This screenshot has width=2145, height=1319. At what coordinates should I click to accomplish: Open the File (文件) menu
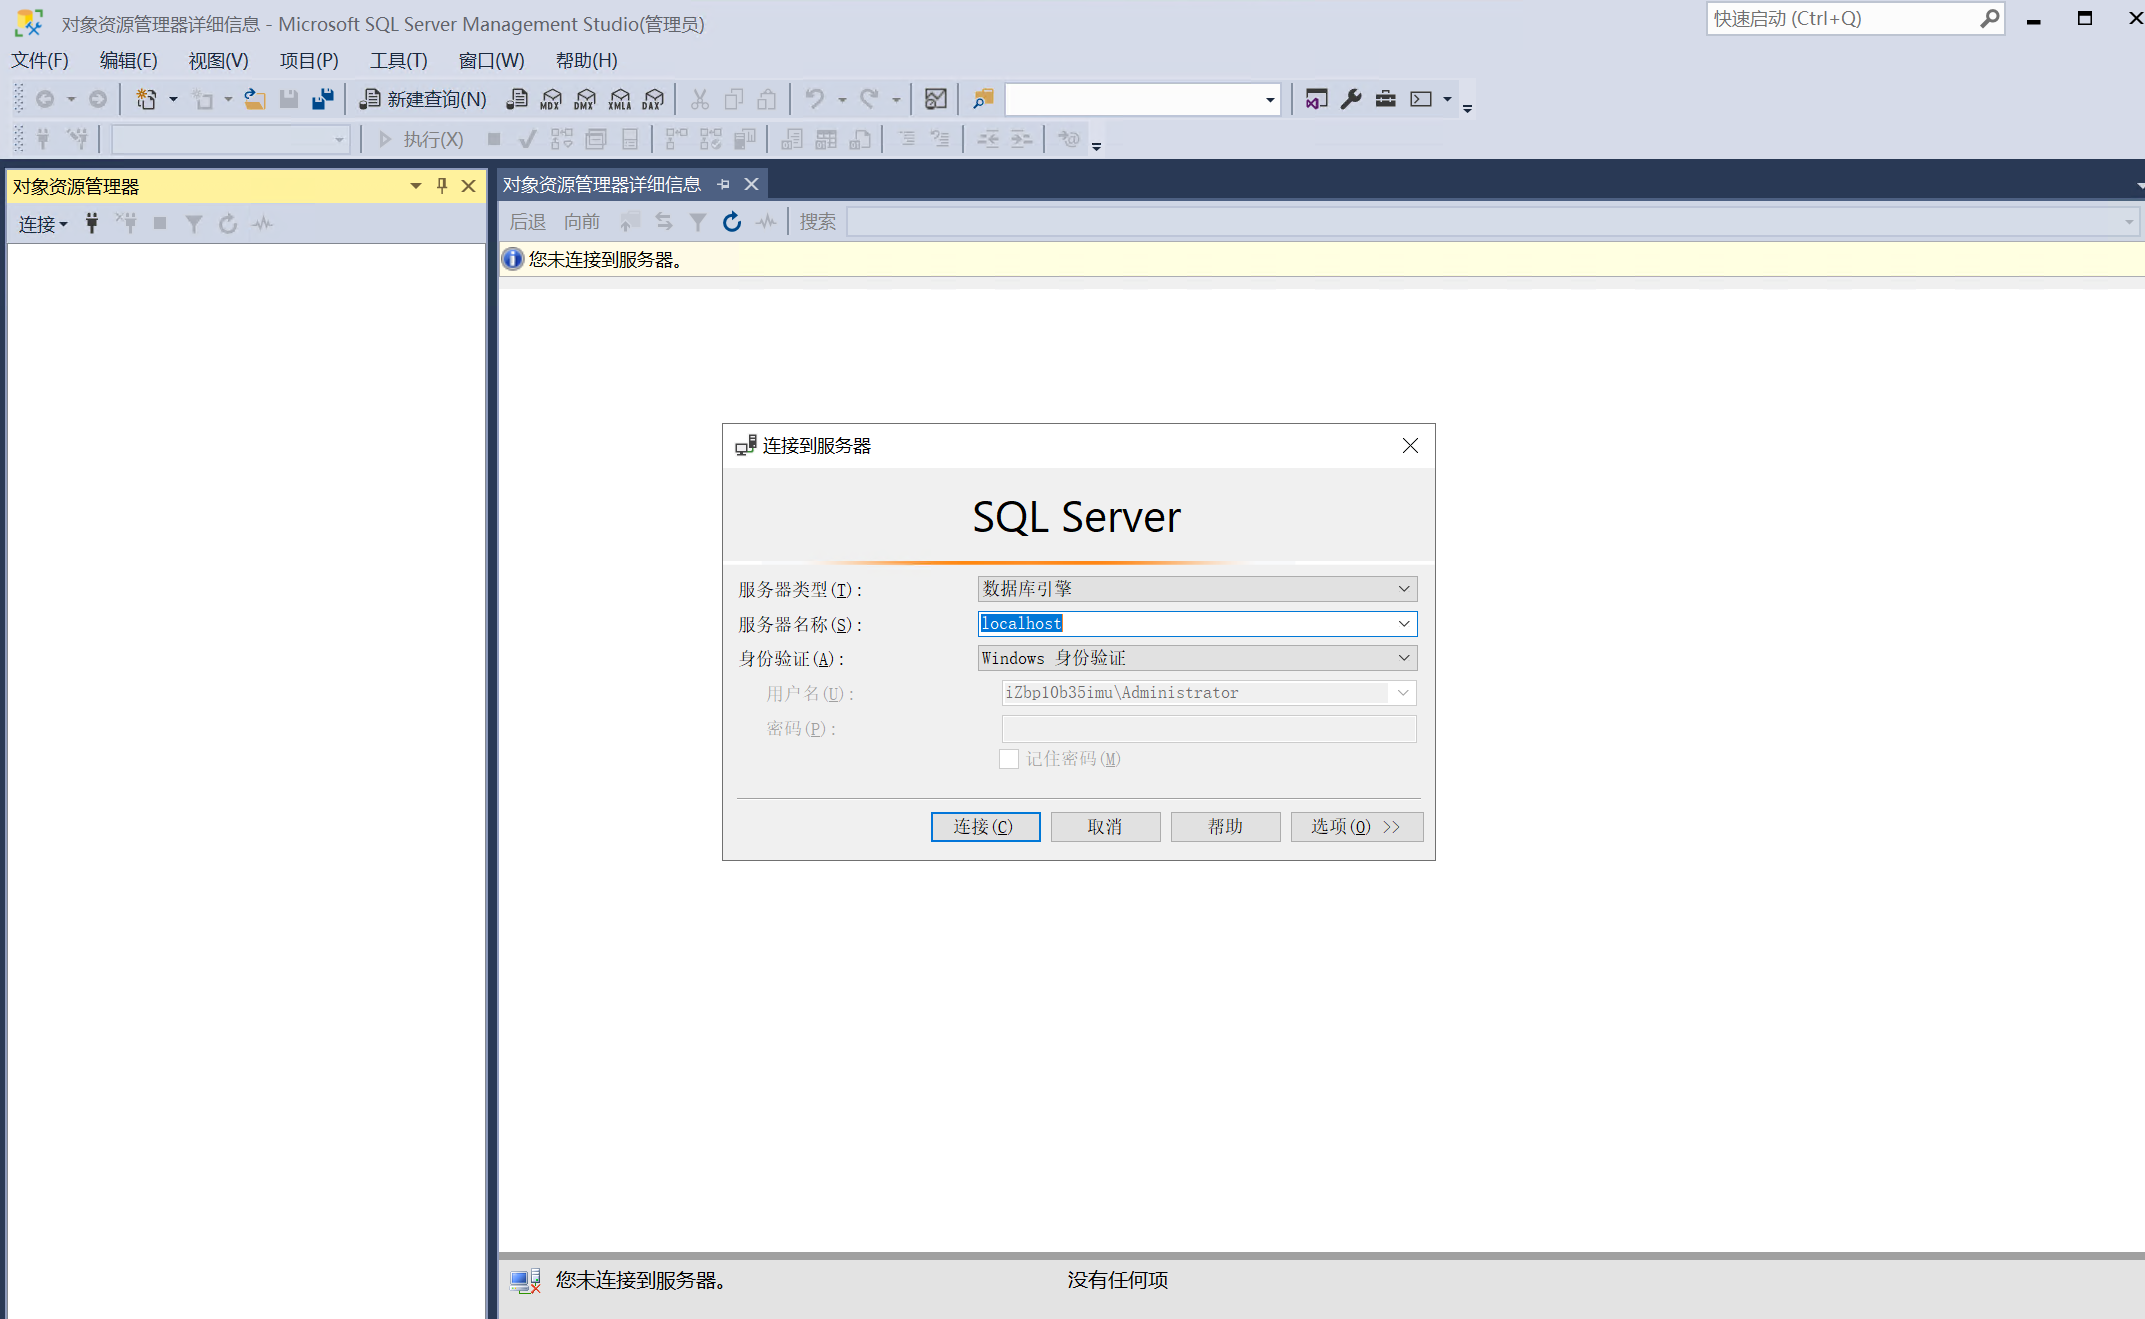click(x=40, y=60)
